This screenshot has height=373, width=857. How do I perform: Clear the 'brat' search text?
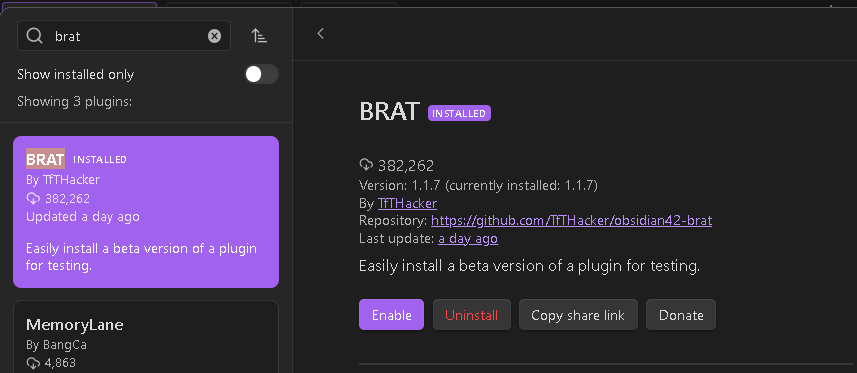pos(214,36)
